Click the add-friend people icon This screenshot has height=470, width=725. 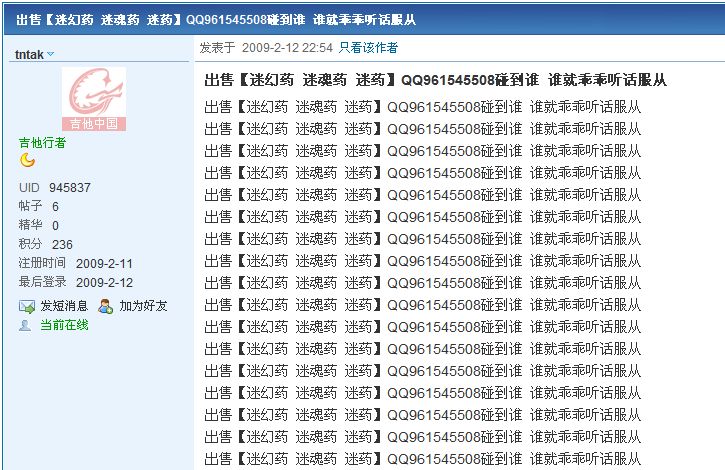[105, 306]
